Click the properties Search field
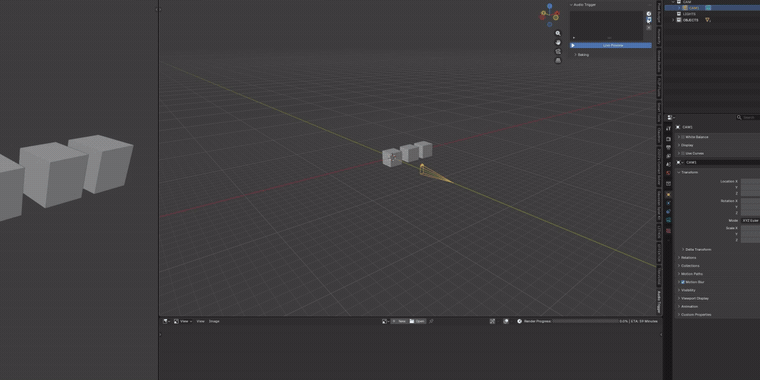The height and width of the screenshot is (380, 760). [747, 117]
